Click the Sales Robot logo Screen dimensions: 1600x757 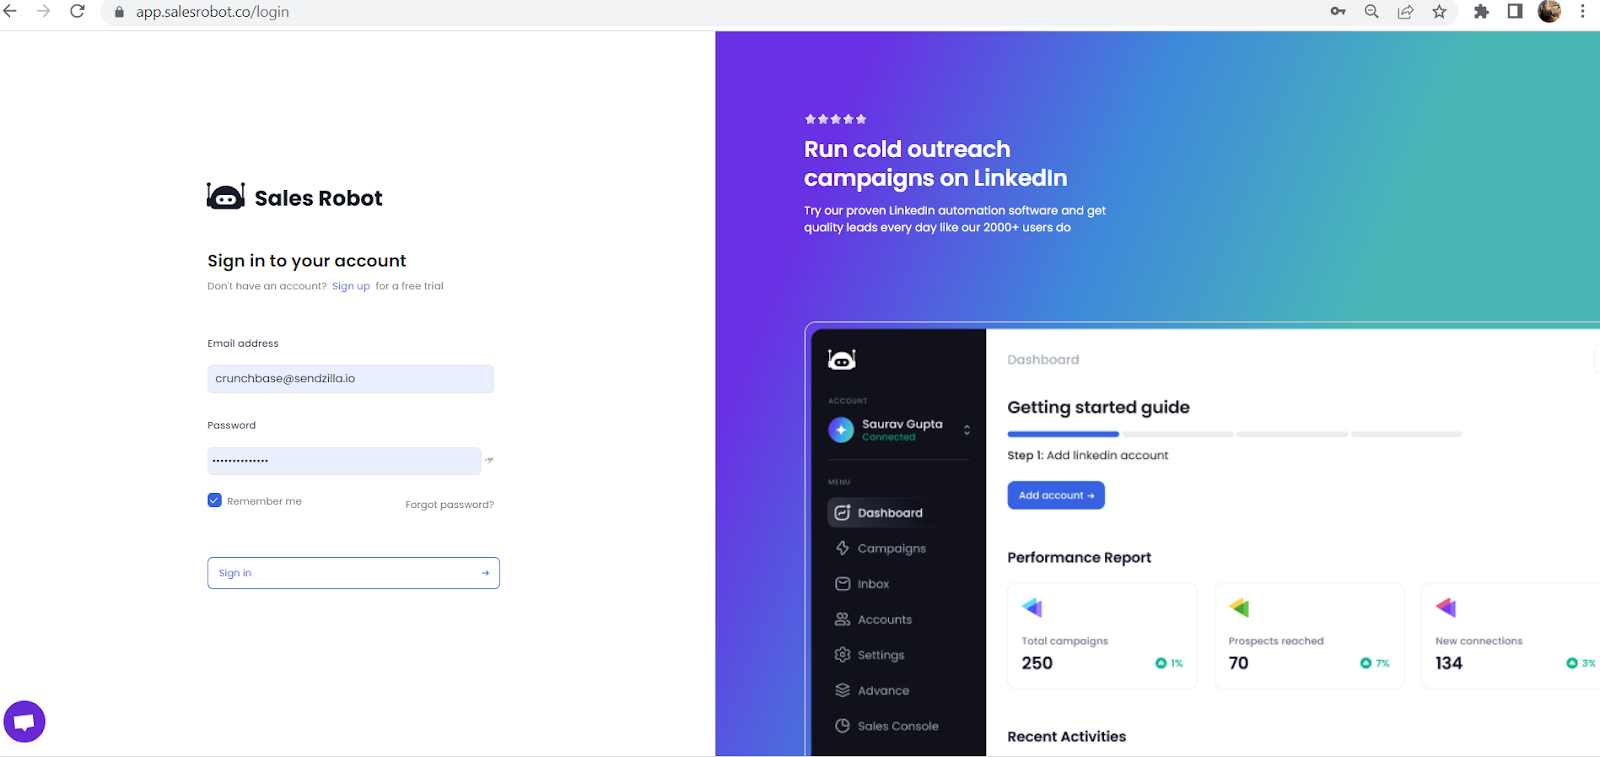coord(295,196)
